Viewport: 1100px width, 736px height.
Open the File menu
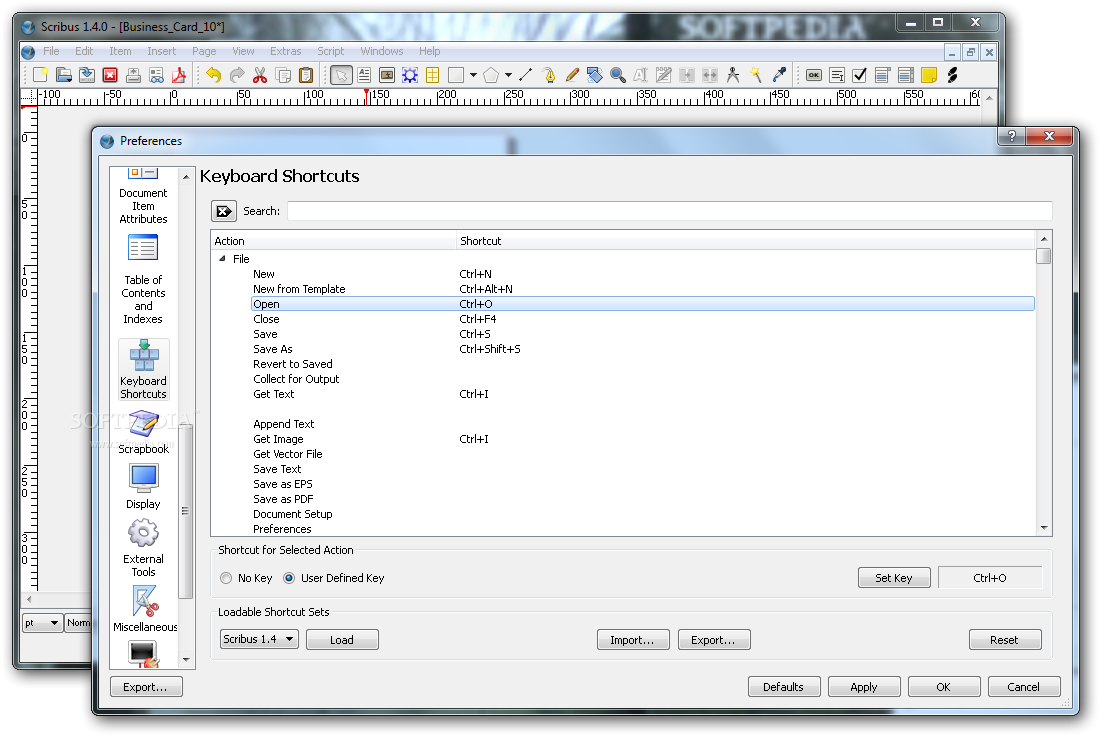51,51
